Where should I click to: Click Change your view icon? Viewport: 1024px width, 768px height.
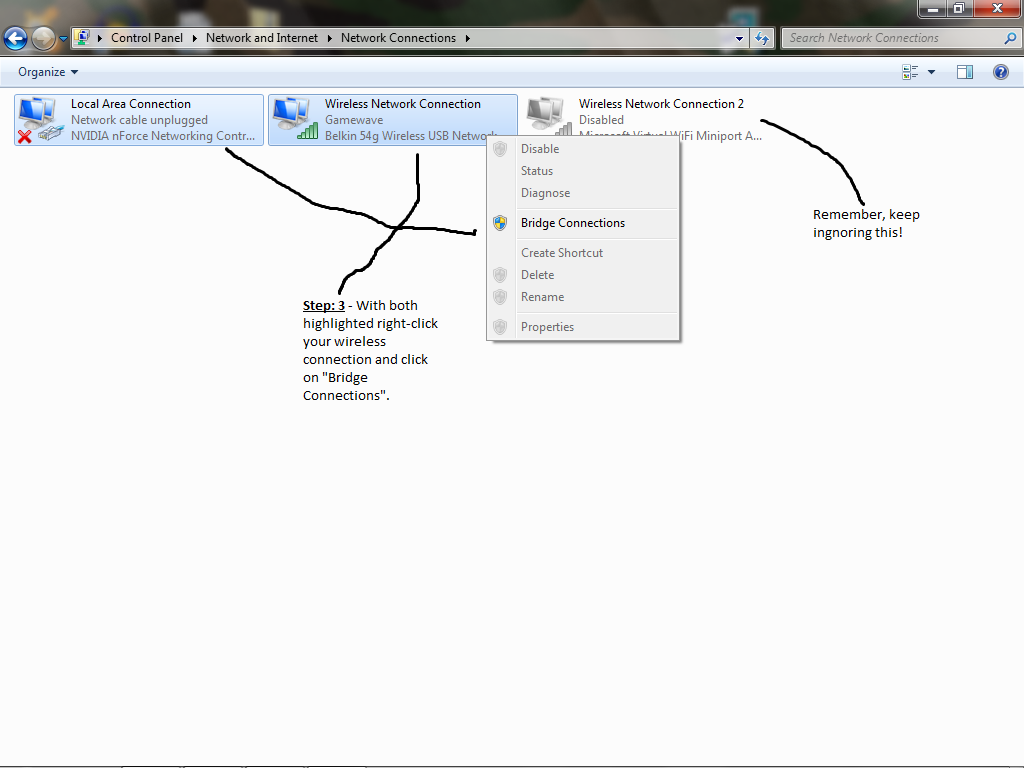(x=910, y=72)
